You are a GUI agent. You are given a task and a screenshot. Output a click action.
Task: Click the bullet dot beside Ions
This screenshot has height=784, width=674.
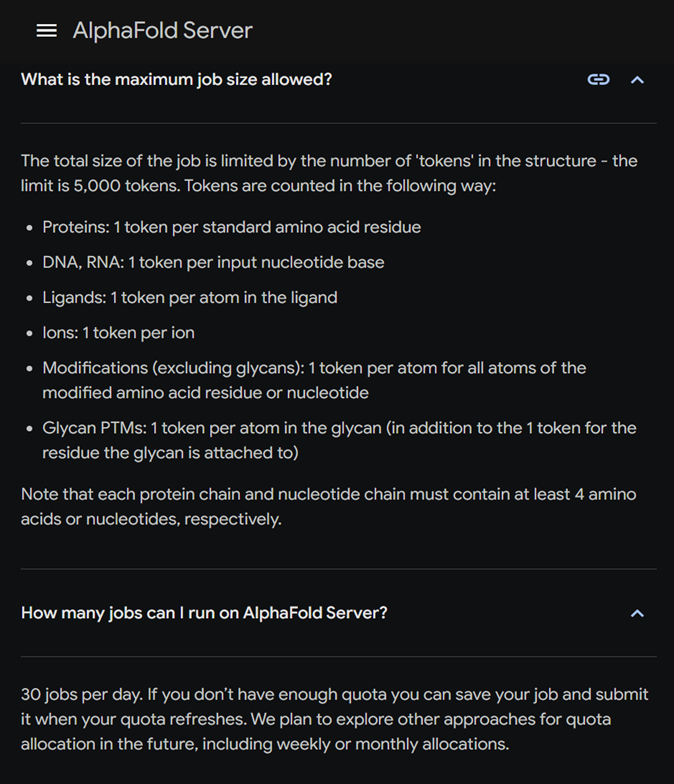pos(28,333)
